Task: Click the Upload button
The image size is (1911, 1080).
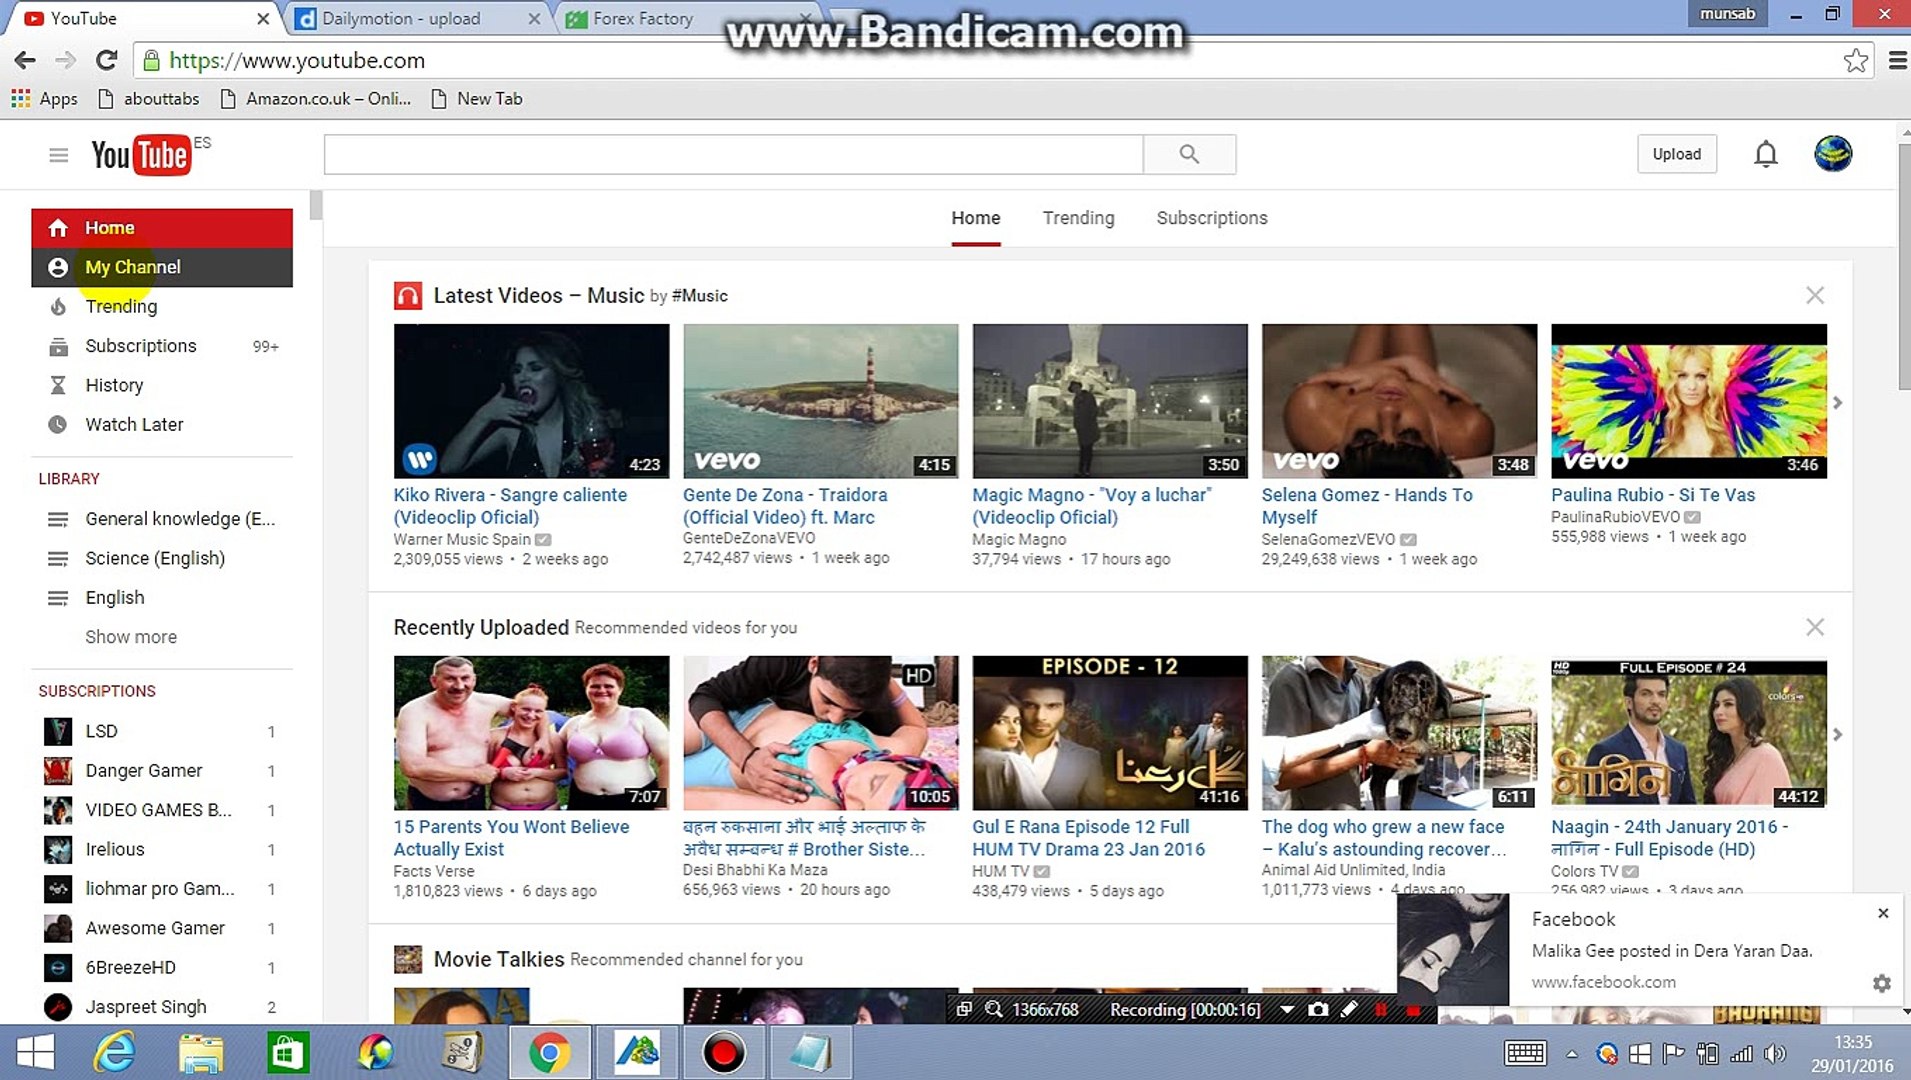Action: pos(1676,154)
